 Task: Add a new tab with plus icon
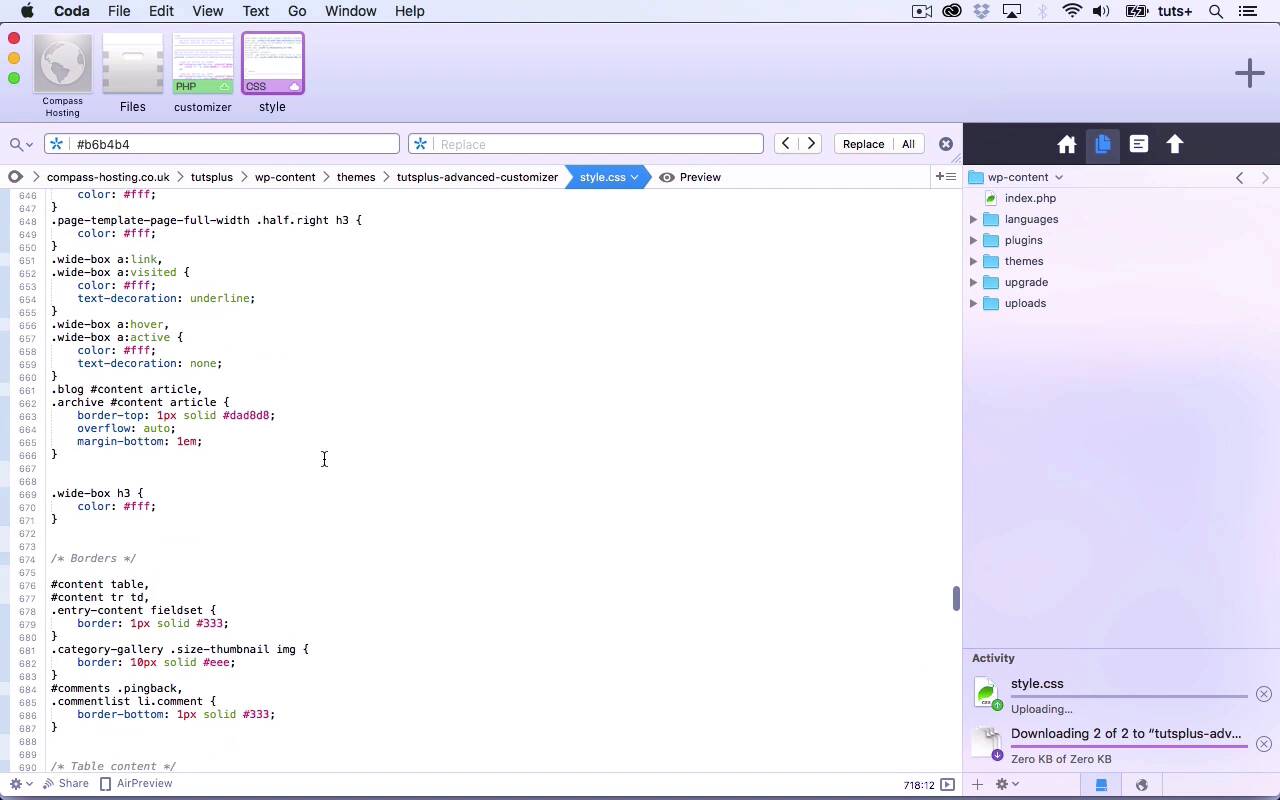pyautogui.click(x=1249, y=73)
